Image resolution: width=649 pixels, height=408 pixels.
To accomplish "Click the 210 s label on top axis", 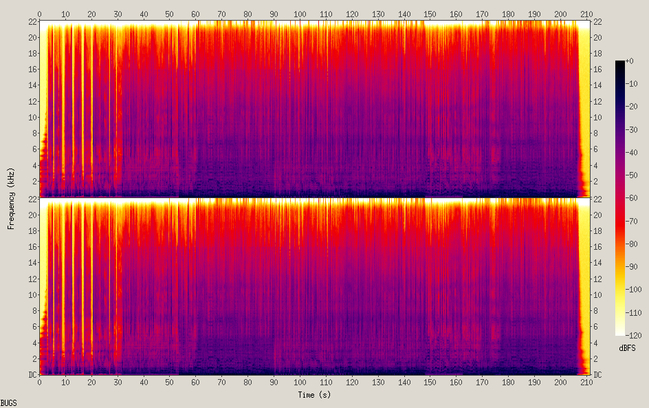I will 587,14.
